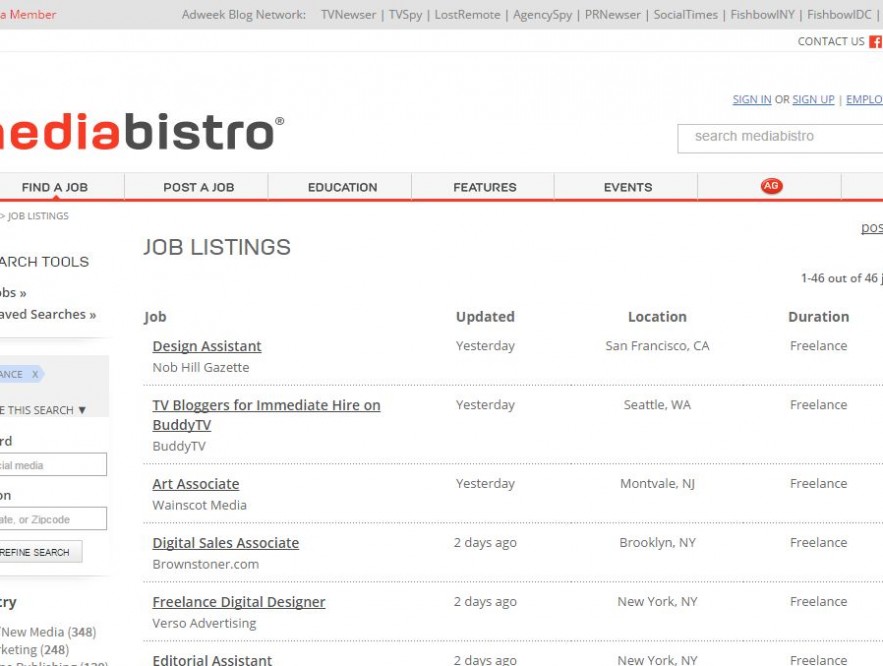The height and width of the screenshot is (666, 883).
Task: Sort by the Updated column header
Action: pos(485,317)
